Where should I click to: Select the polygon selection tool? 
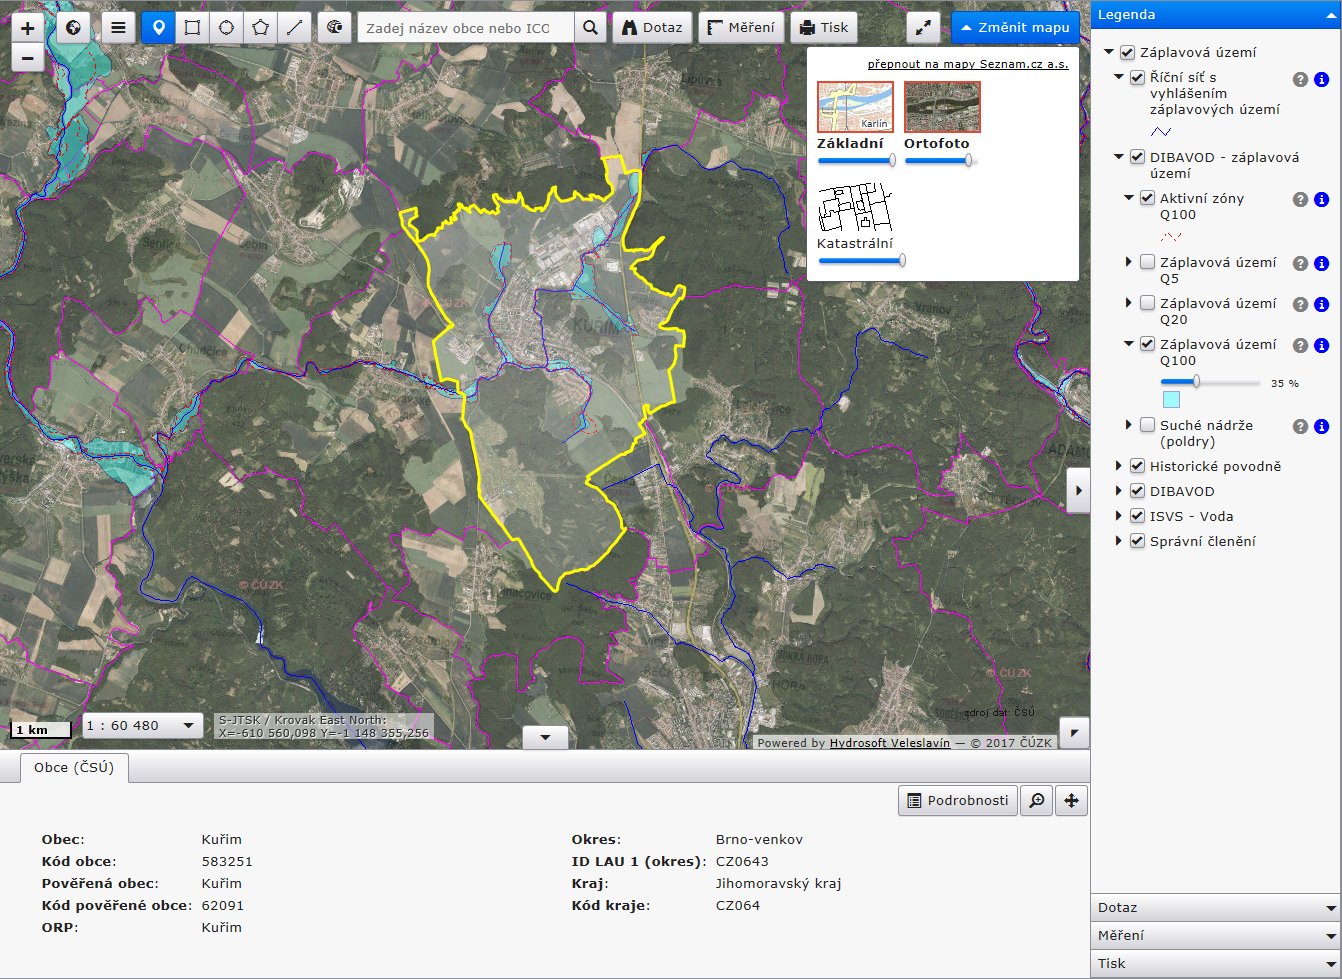tap(260, 28)
